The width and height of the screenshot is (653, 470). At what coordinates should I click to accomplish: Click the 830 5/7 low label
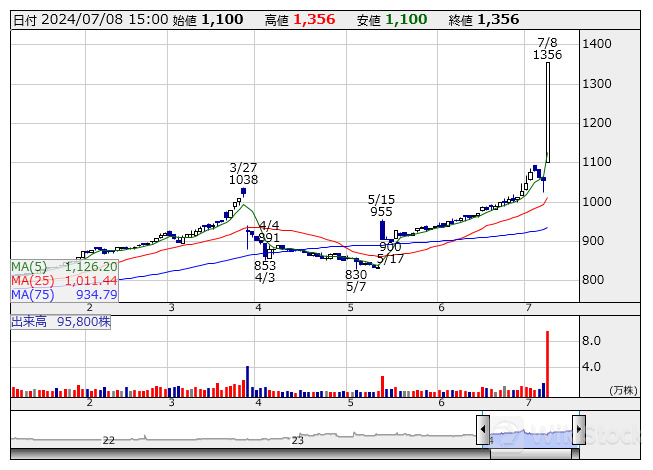(x=356, y=281)
